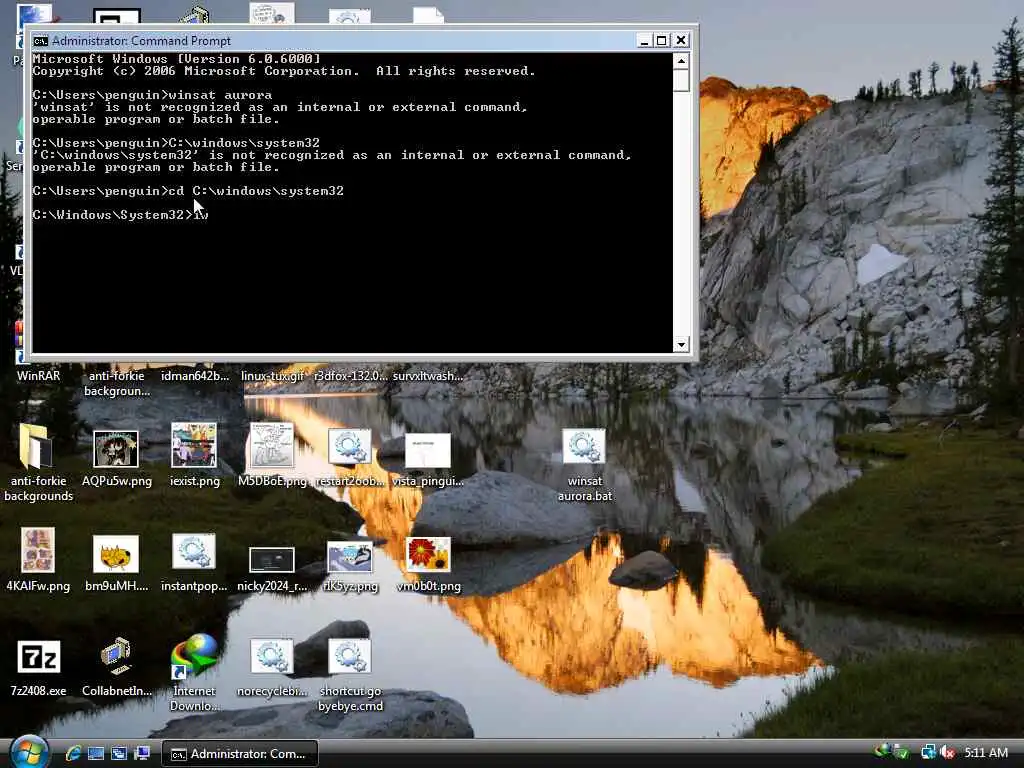Image resolution: width=1024 pixels, height=768 pixels.
Task: Click Show Desktop icon in Quick Launch
Action: (96, 754)
